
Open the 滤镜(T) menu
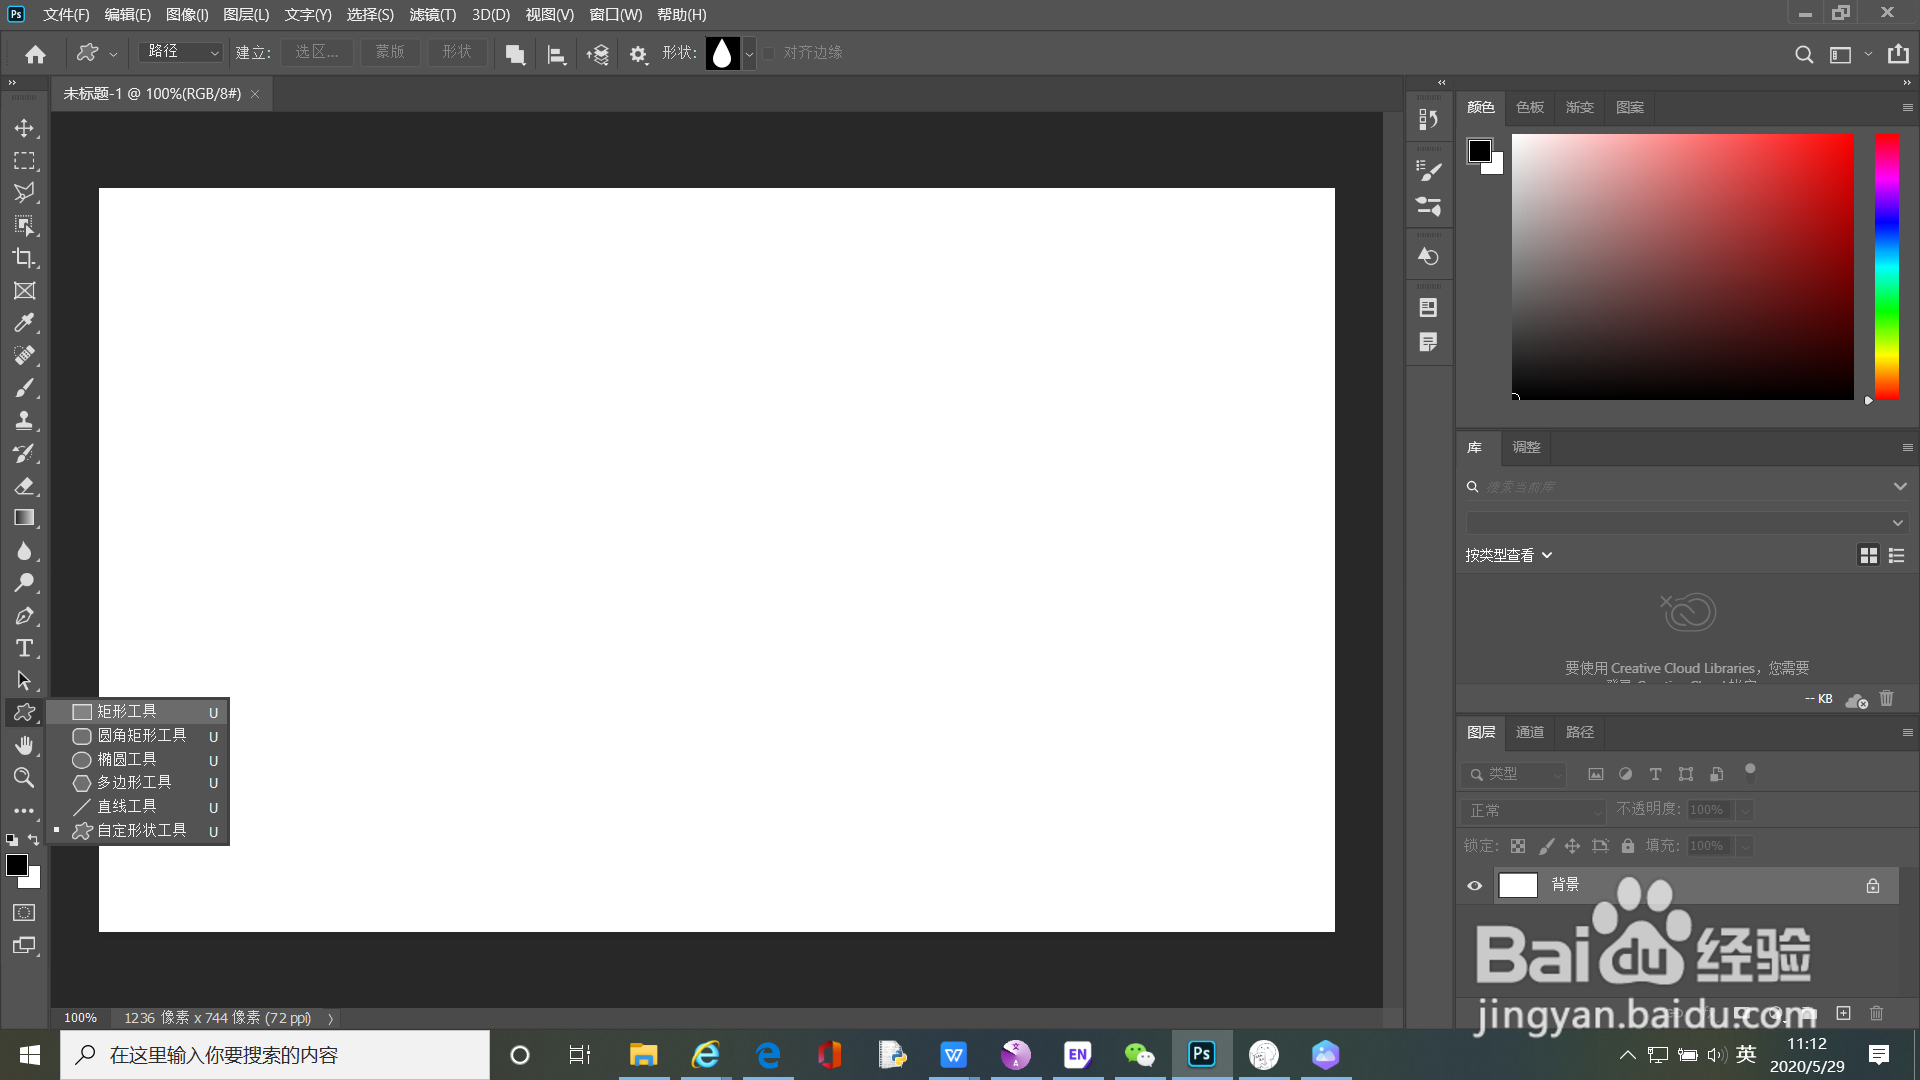[432, 14]
